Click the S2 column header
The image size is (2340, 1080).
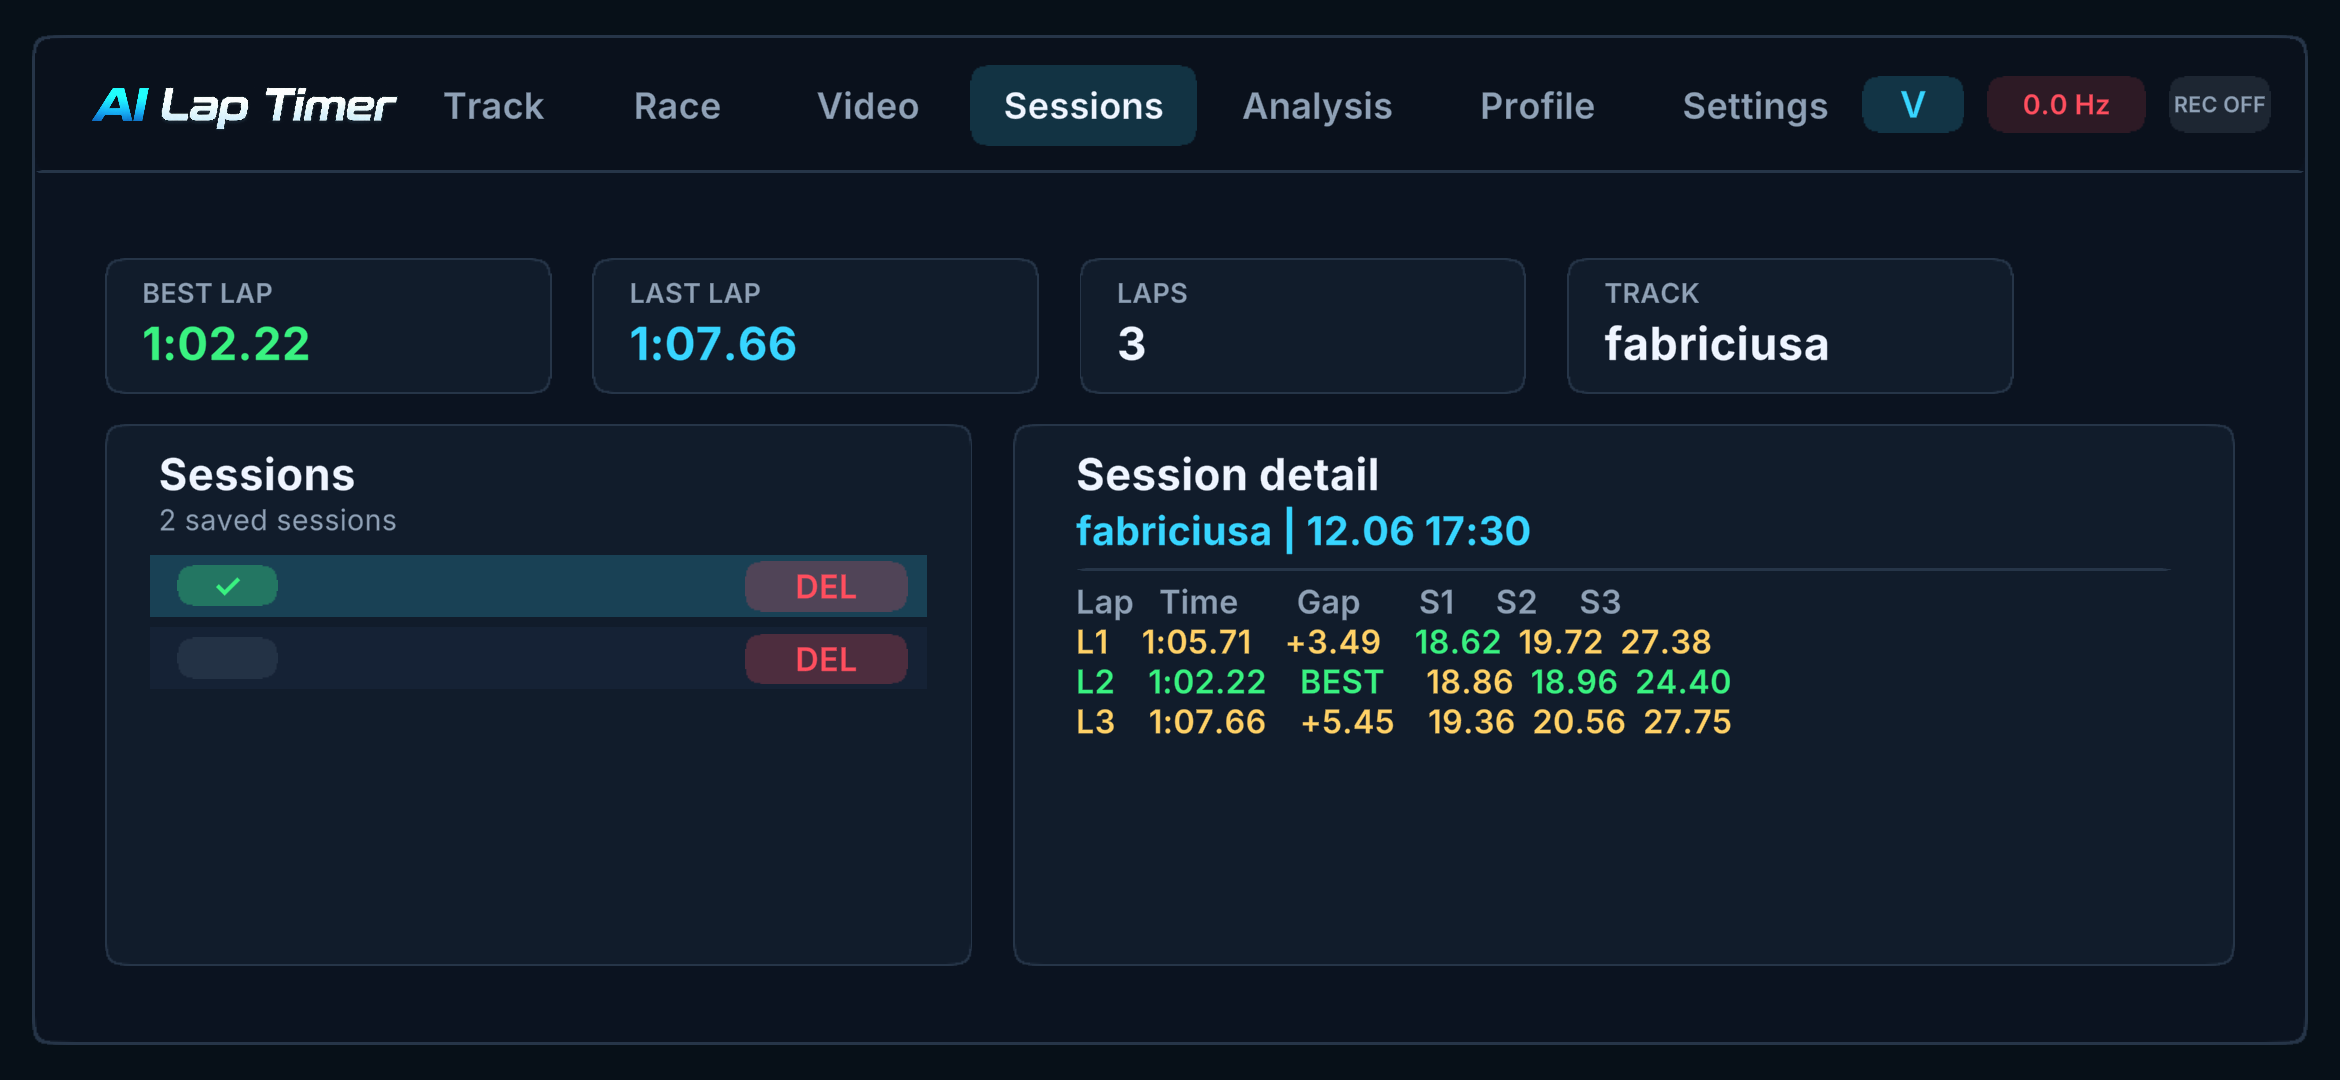(x=1516, y=602)
